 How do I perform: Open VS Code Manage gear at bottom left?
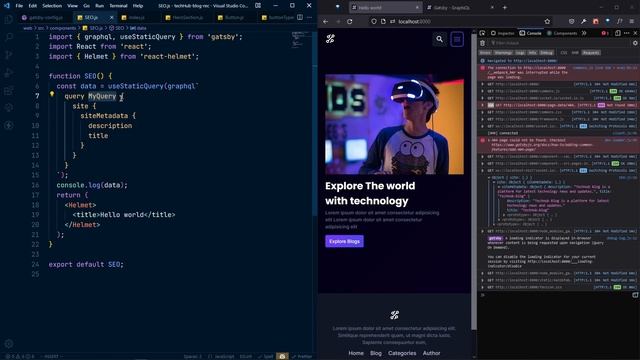click(x=9, y=344)
